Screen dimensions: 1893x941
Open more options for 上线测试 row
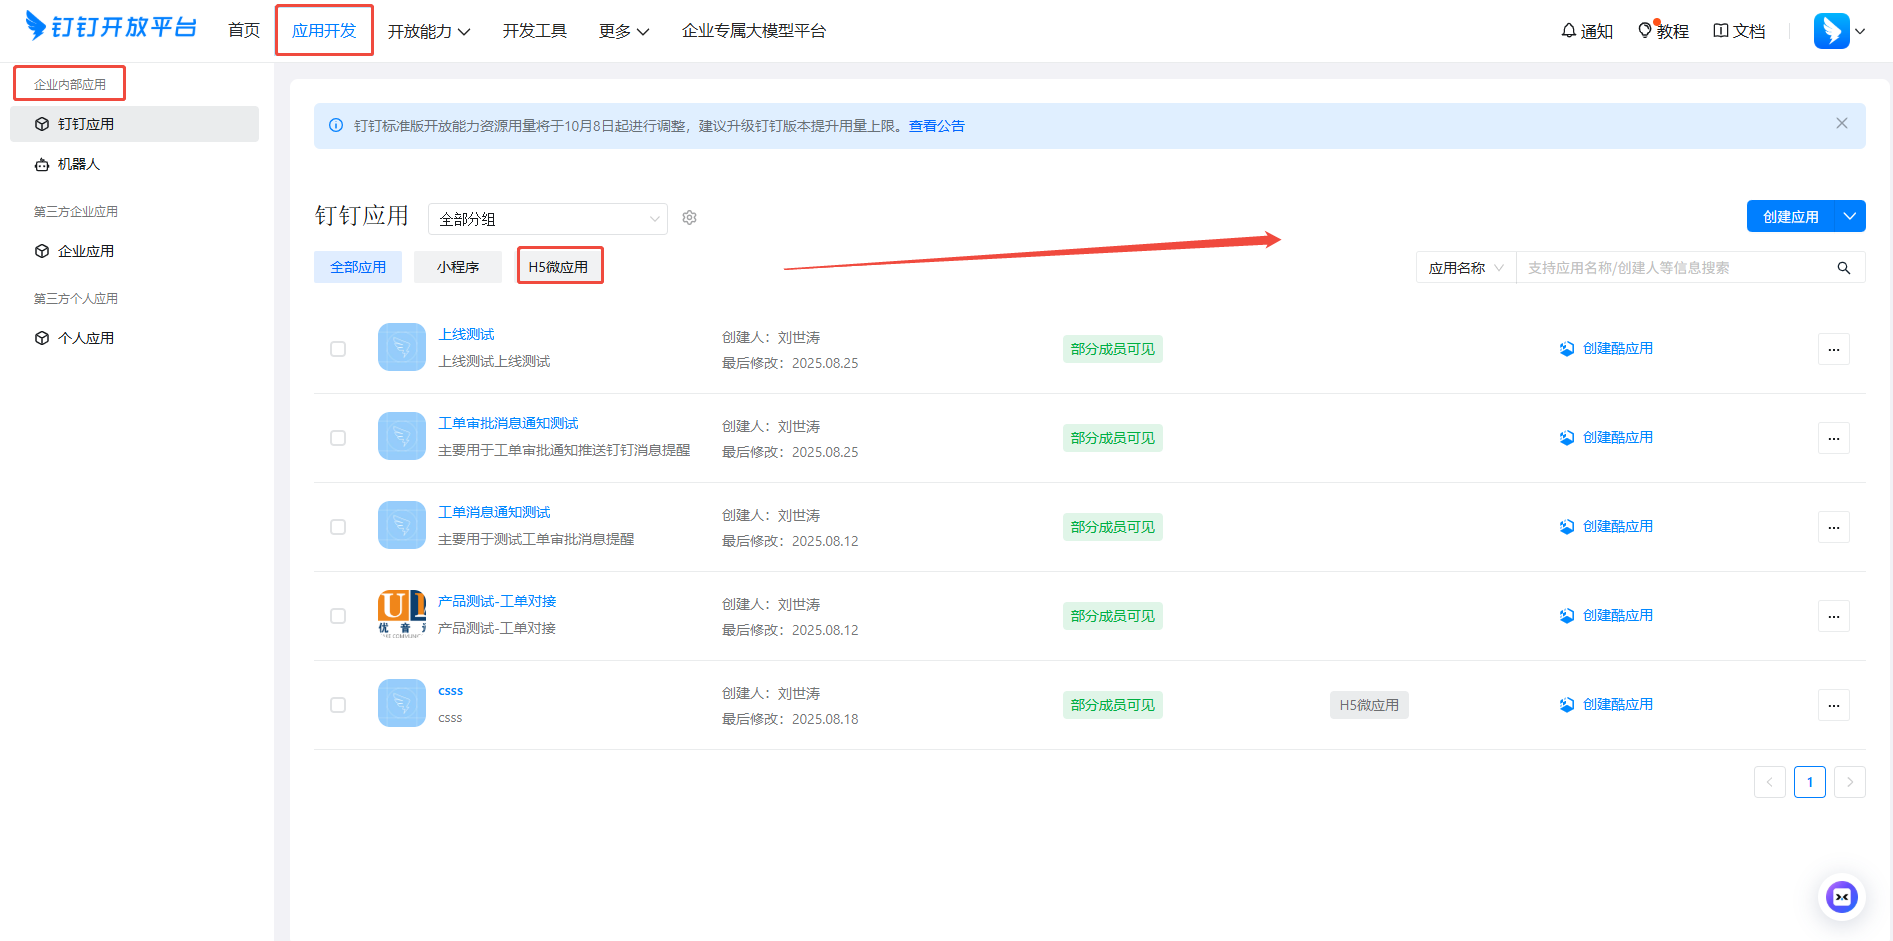pyautogui.click(x=1833, y=349)
